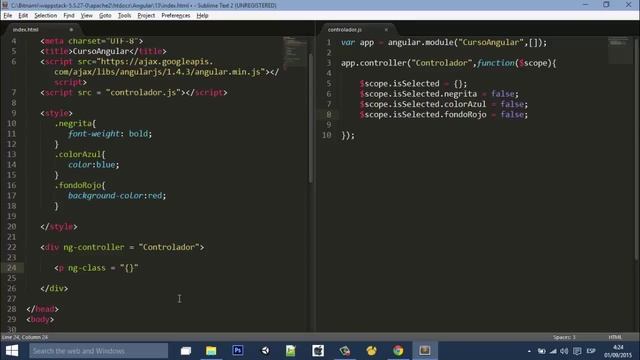Click the '$scope.isSelected.negrita = false;' line

(439, 94)
